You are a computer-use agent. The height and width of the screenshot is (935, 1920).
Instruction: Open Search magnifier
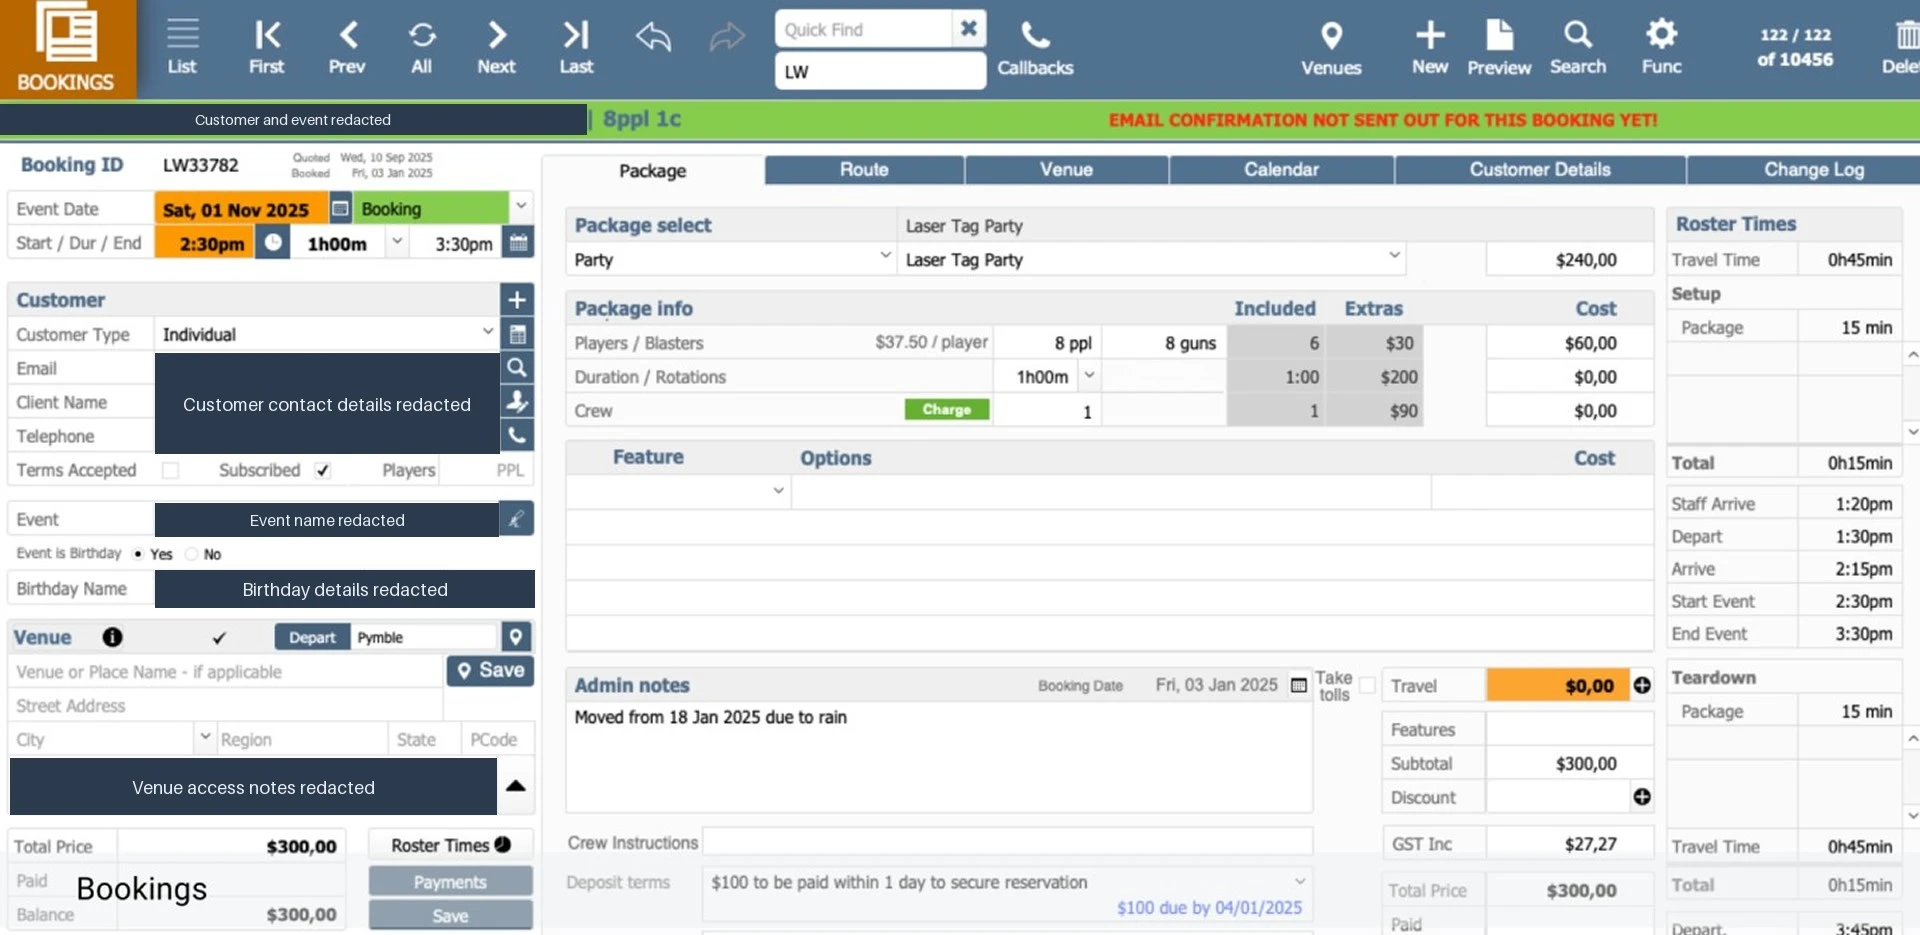[1578, 48]
